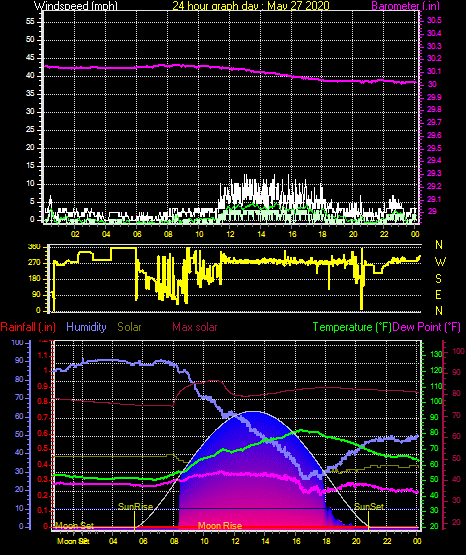Click the 24 hour graph day title
This screenshot has height=555, width=466.
tap(251, 6)
